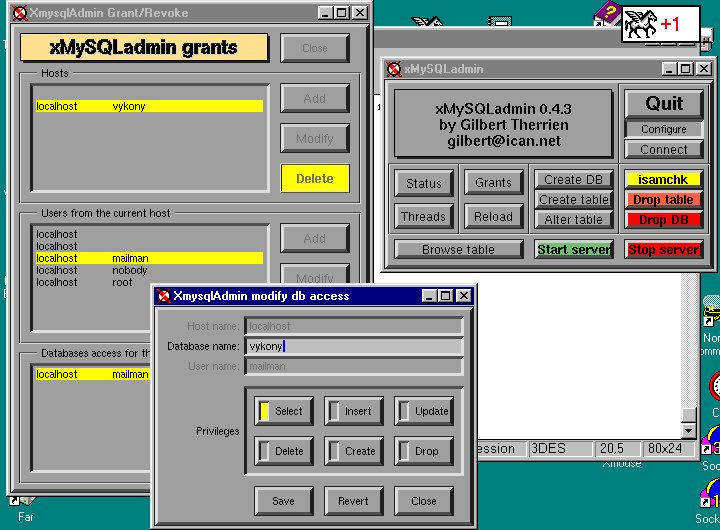Open the Grants window
This screenshot has width=720, height=530.
pos(494,183)
